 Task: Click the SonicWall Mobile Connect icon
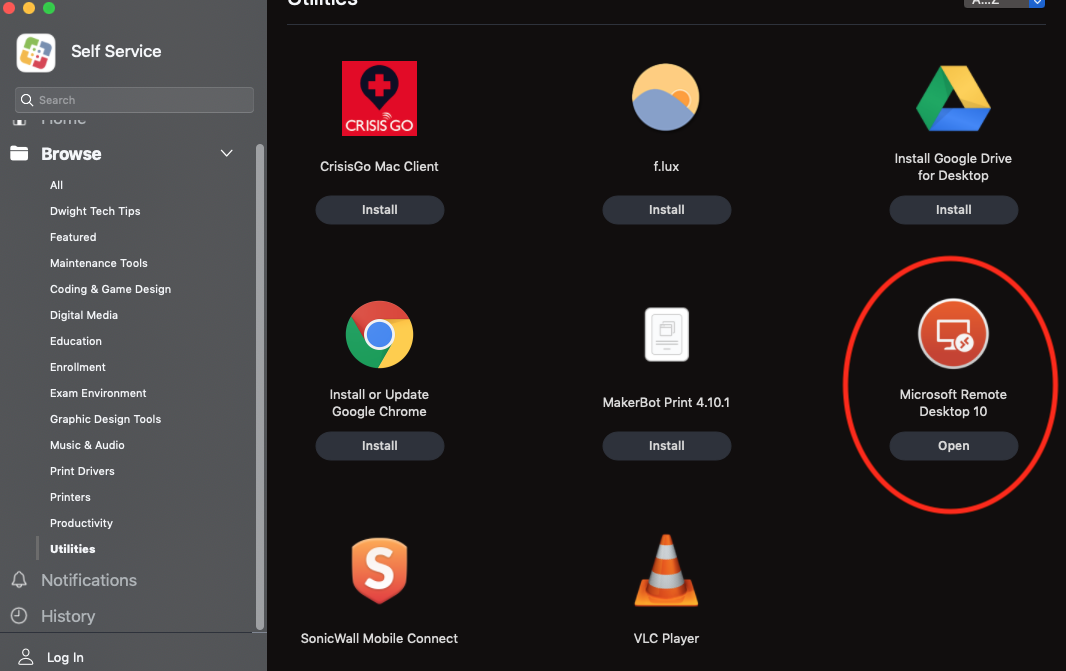379,570
